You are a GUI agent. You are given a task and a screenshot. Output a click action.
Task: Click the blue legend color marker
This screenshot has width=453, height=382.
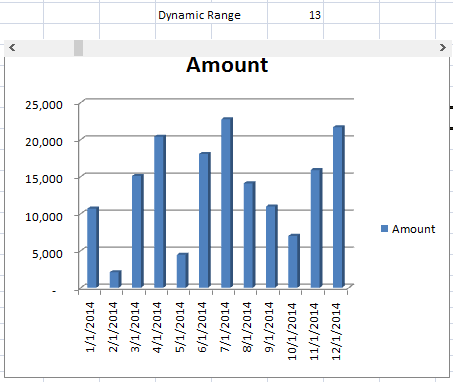point(384,229)
